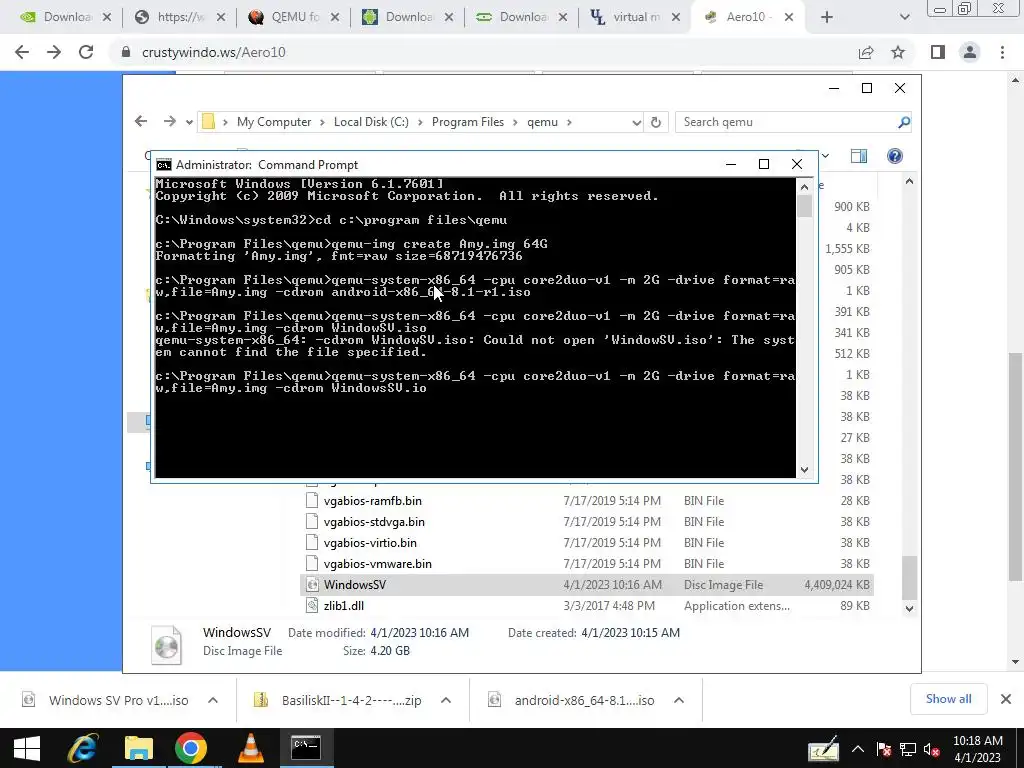Screen dimensions: 1024x768
Task: Click the crustywindo.ws address bar
Action: 483,52
